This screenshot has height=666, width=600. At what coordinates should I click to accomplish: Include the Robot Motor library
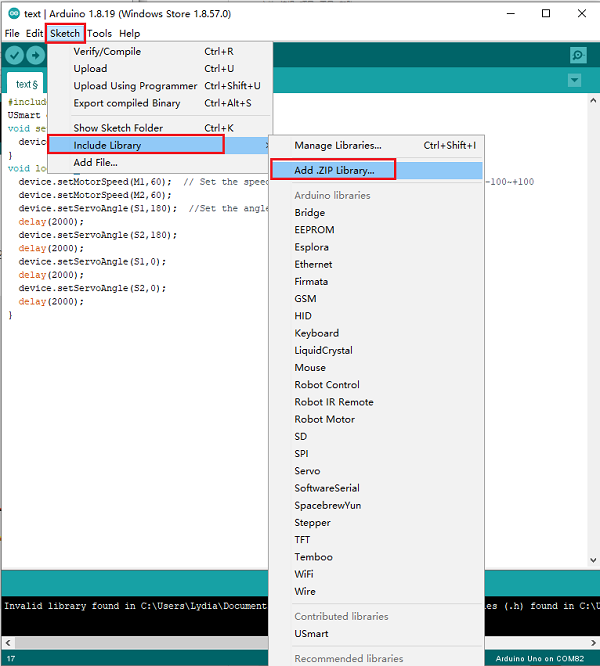[x=377, y=419]
